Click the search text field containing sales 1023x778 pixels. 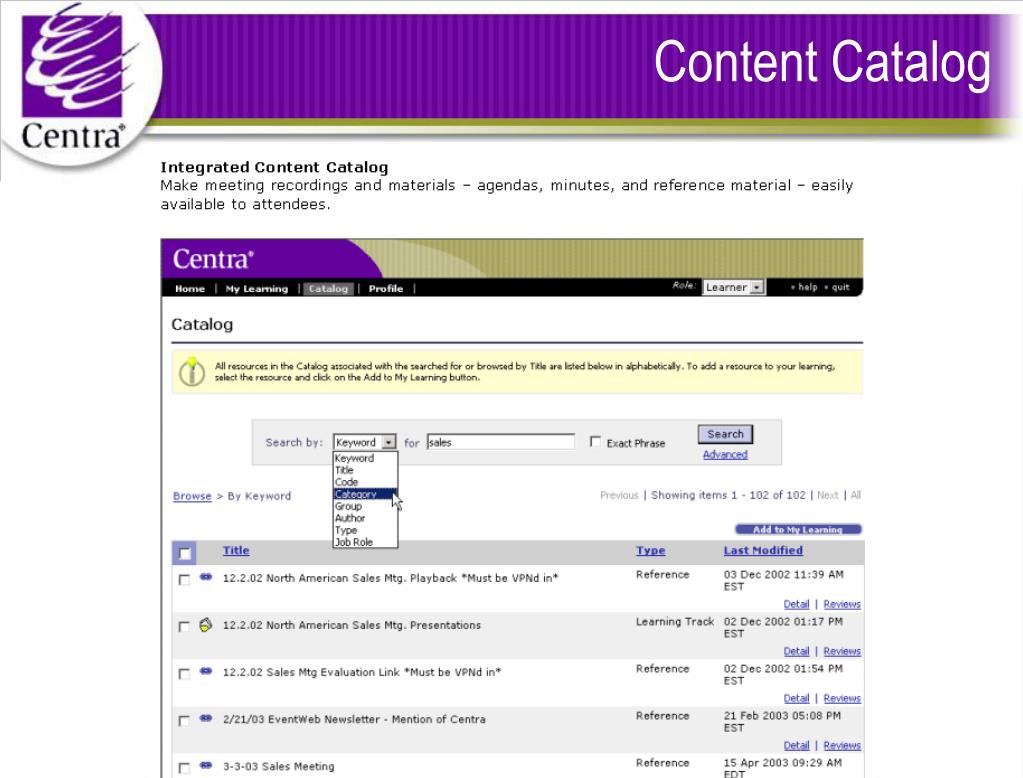pyautogui.click(x=501, y=442)
